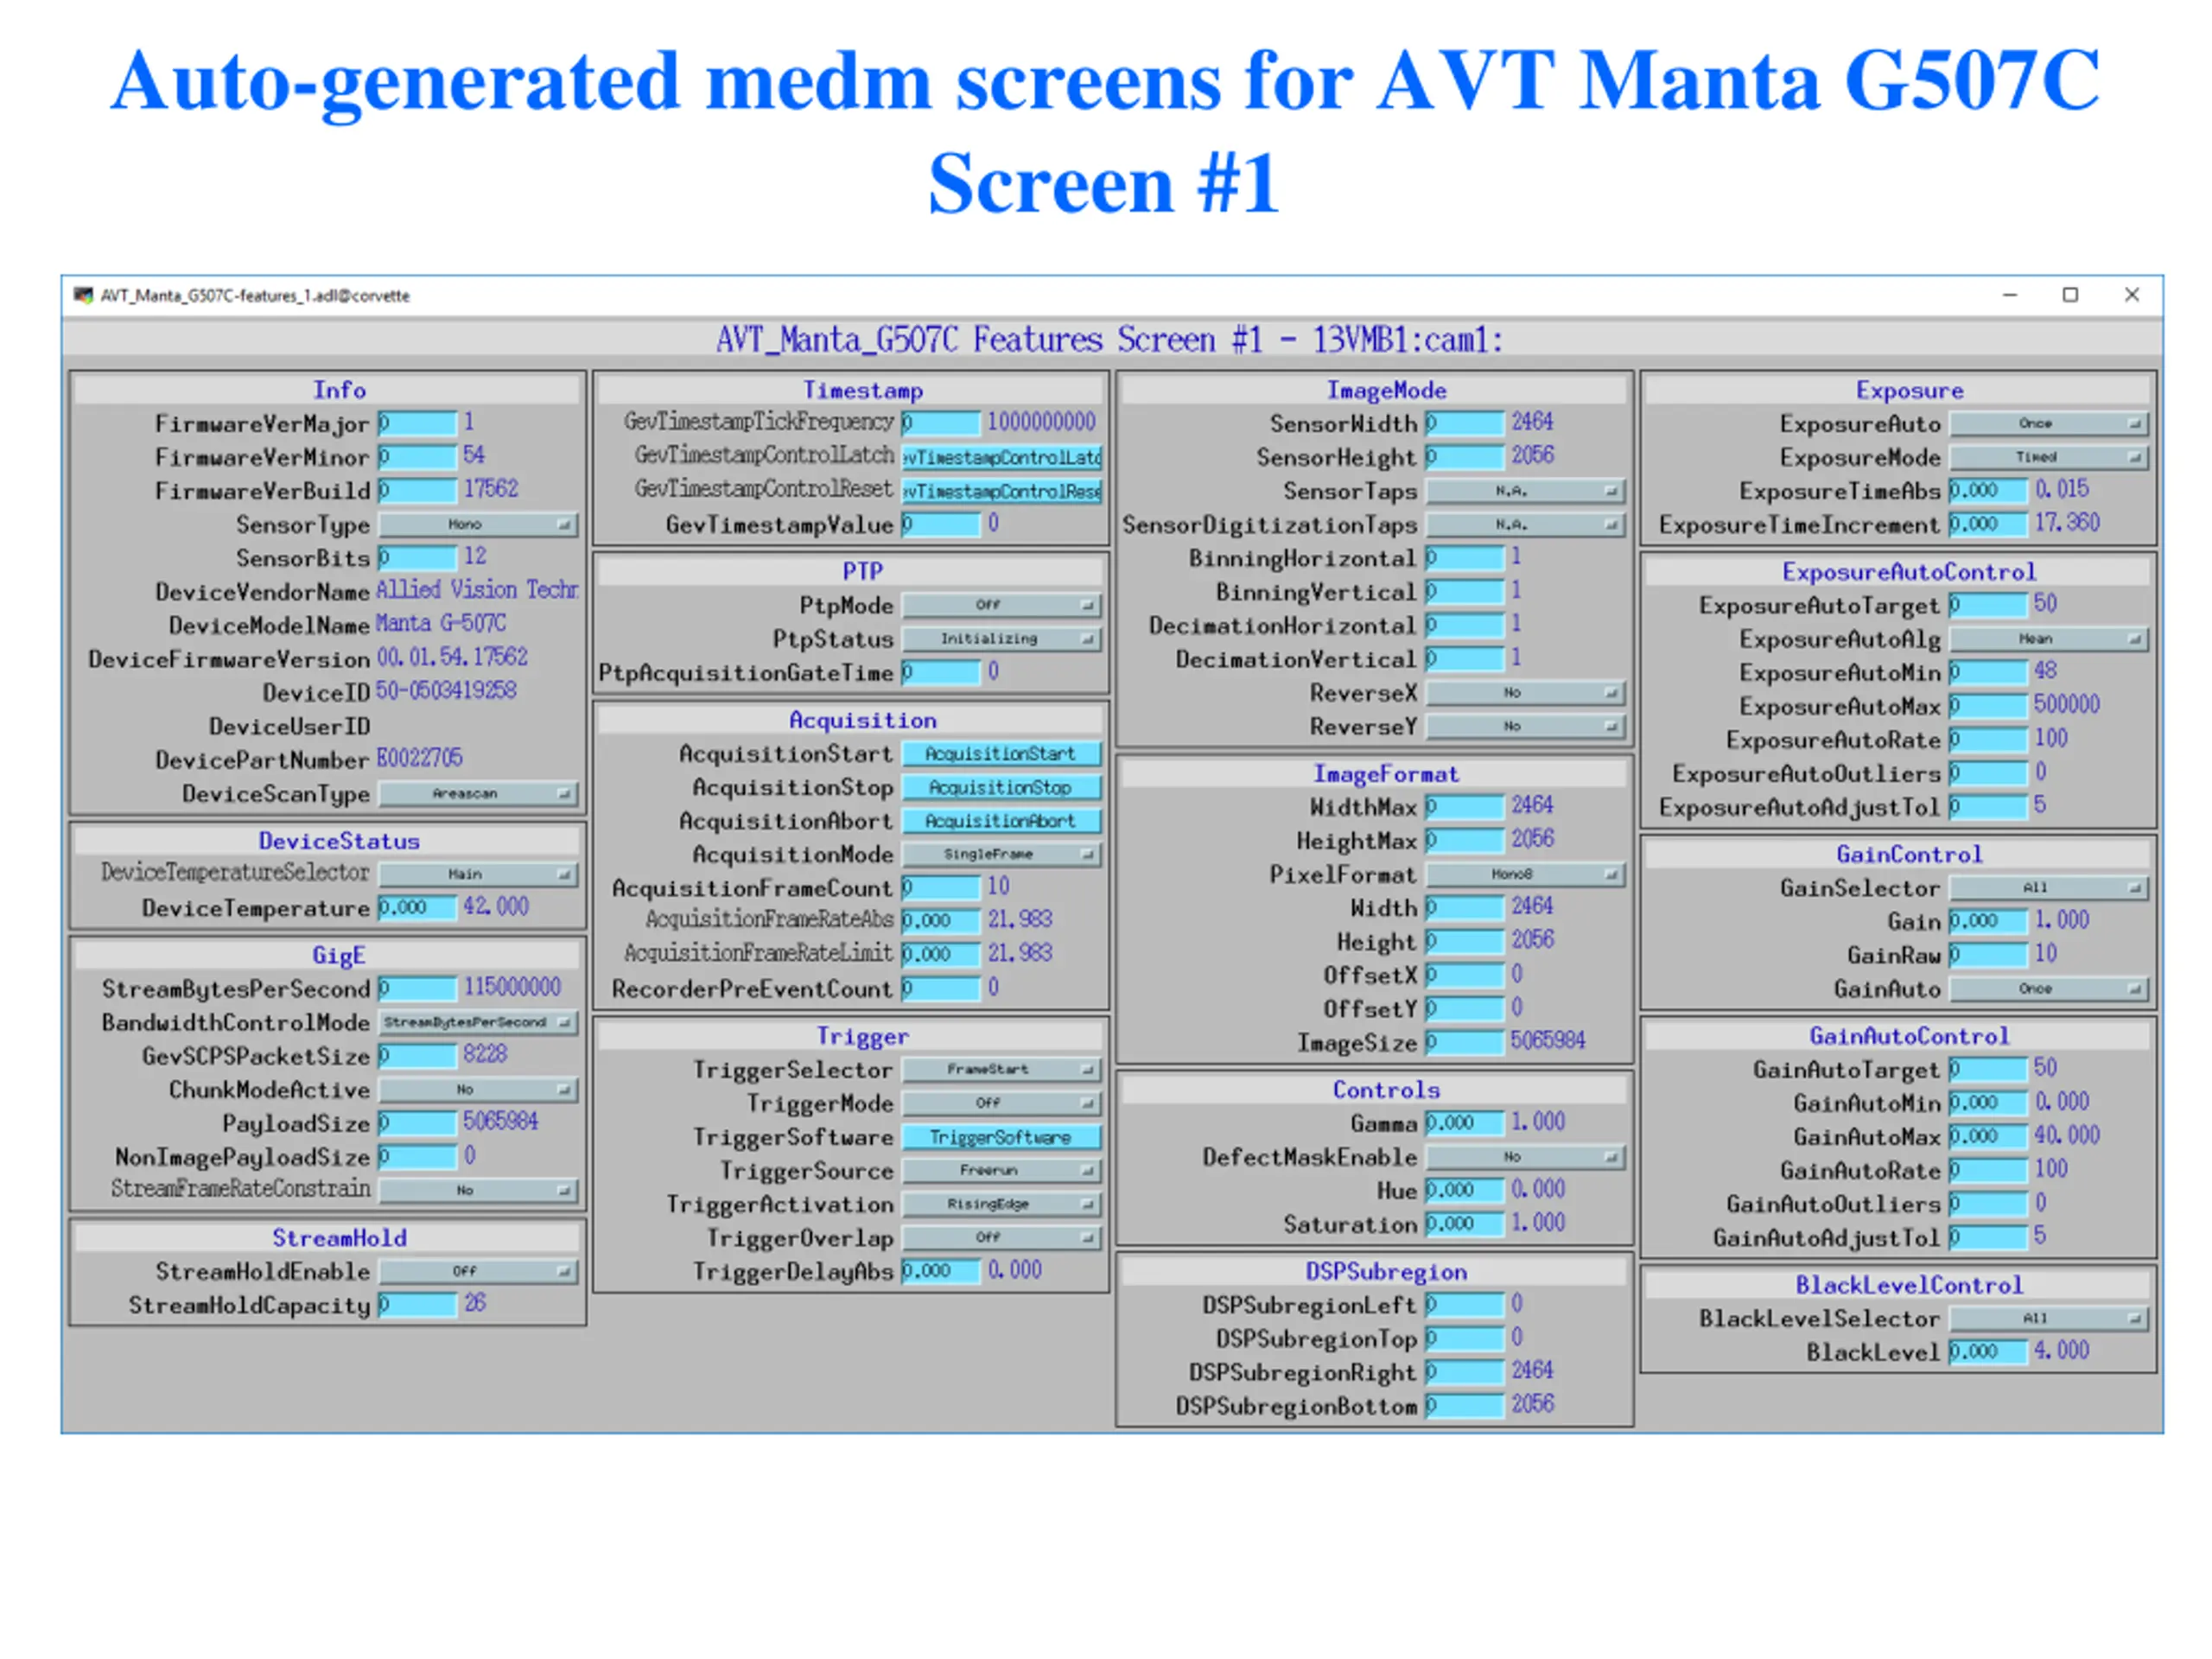The image size is (2212, 1659).
Task: Click the AcquisitionStart button
Action: pos(1001,754)
